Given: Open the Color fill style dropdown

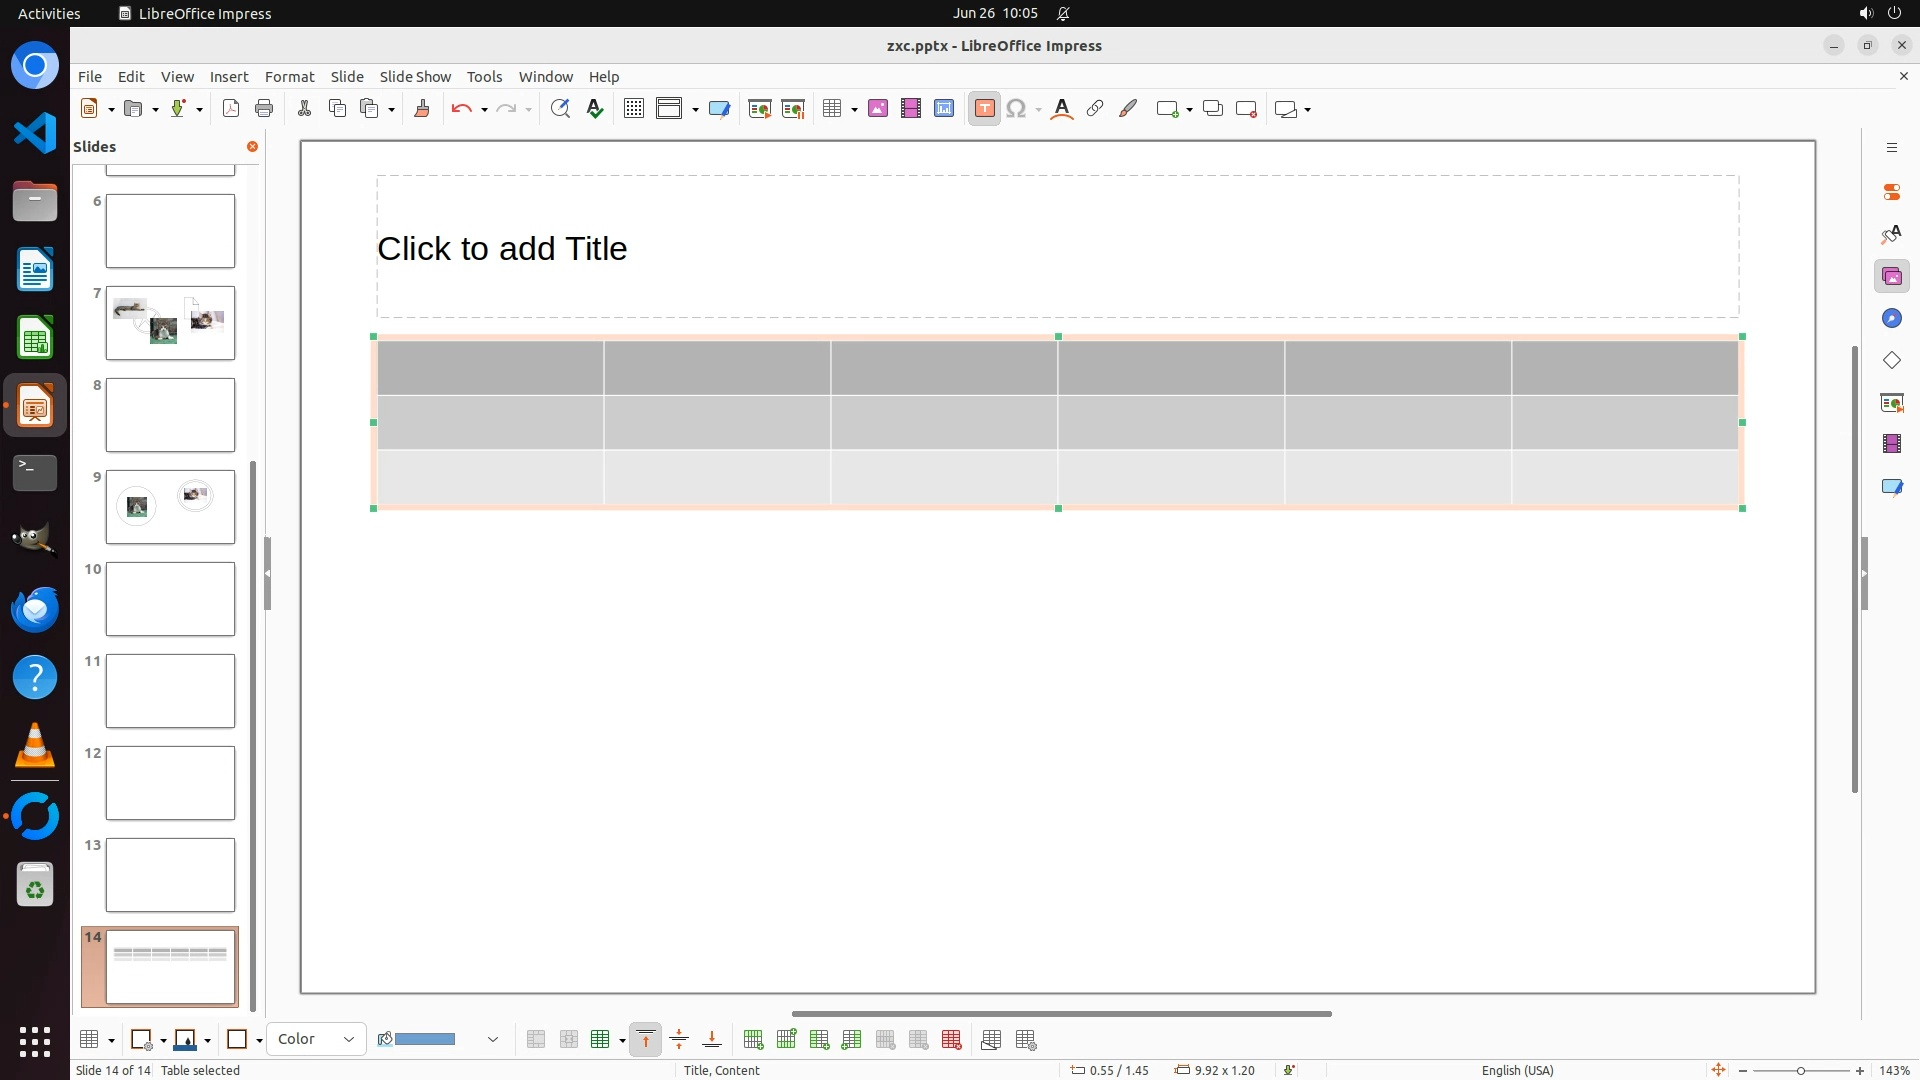Looking at the screenshot, I should [316, 1040].
